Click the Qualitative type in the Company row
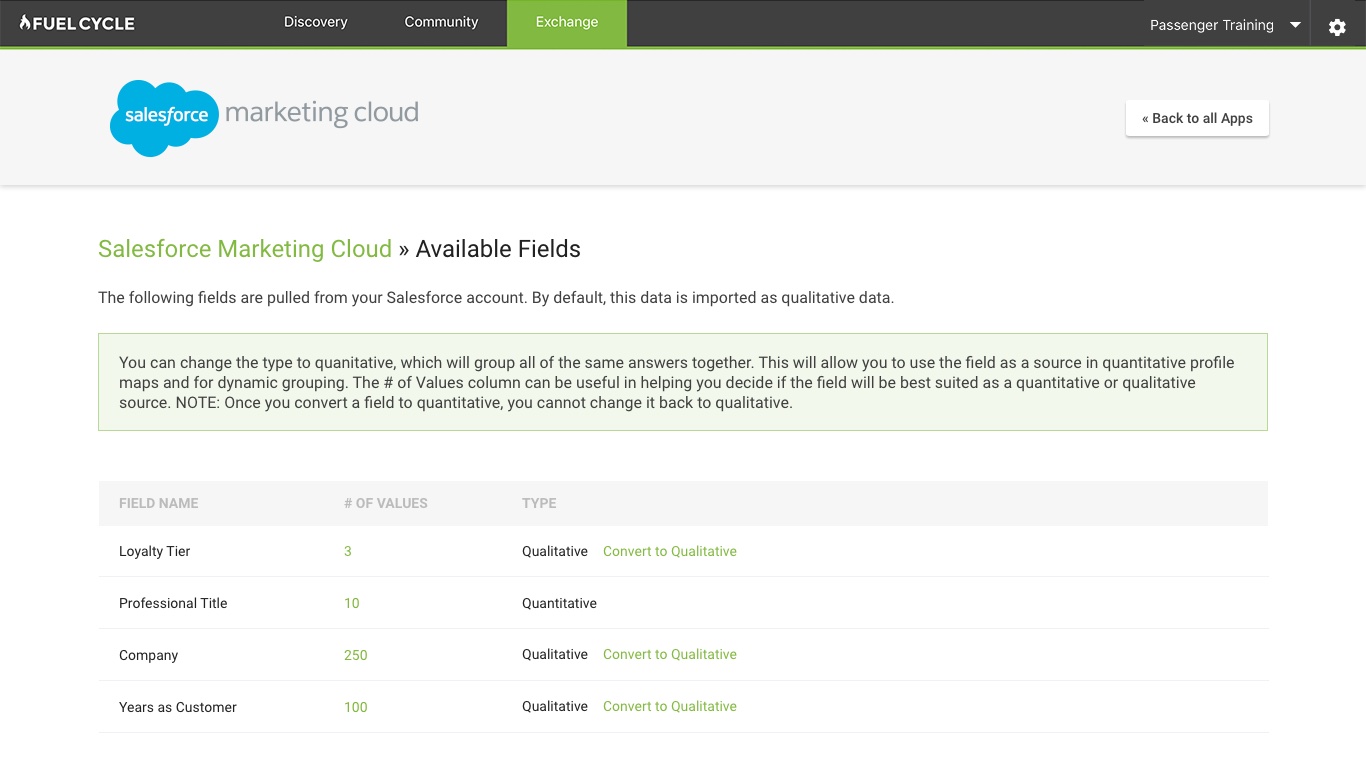1366x783 pixels. point(555,654)
